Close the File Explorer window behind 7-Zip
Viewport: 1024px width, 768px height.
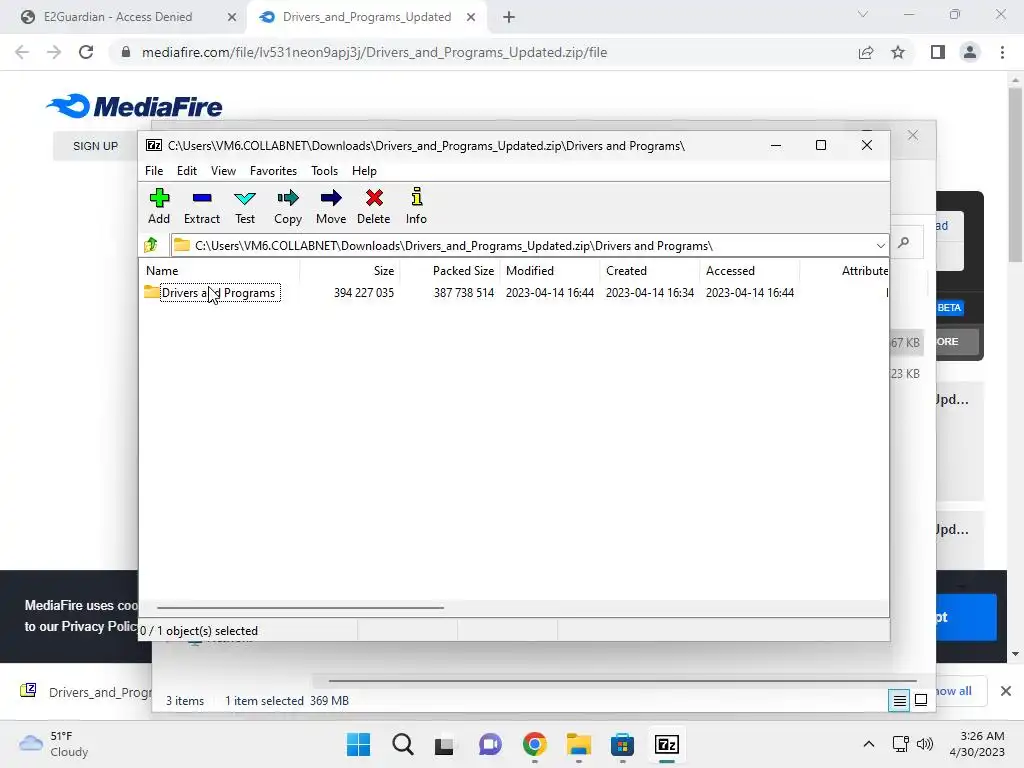click(913, 135)
